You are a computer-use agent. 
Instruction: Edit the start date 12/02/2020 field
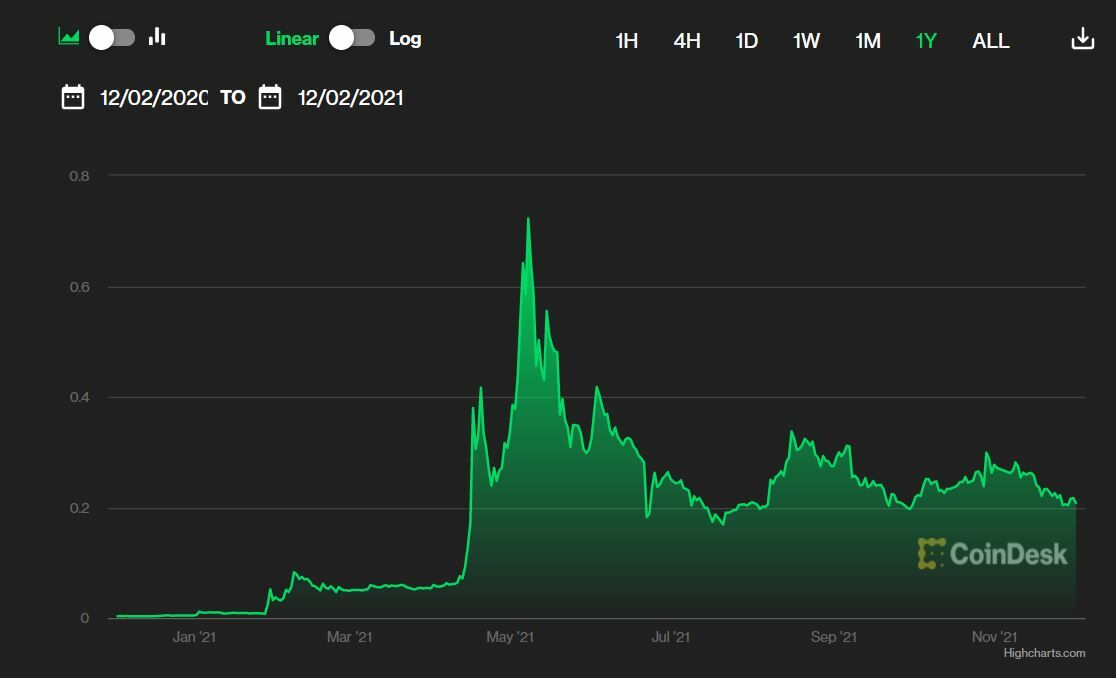[x=154, y=97]
